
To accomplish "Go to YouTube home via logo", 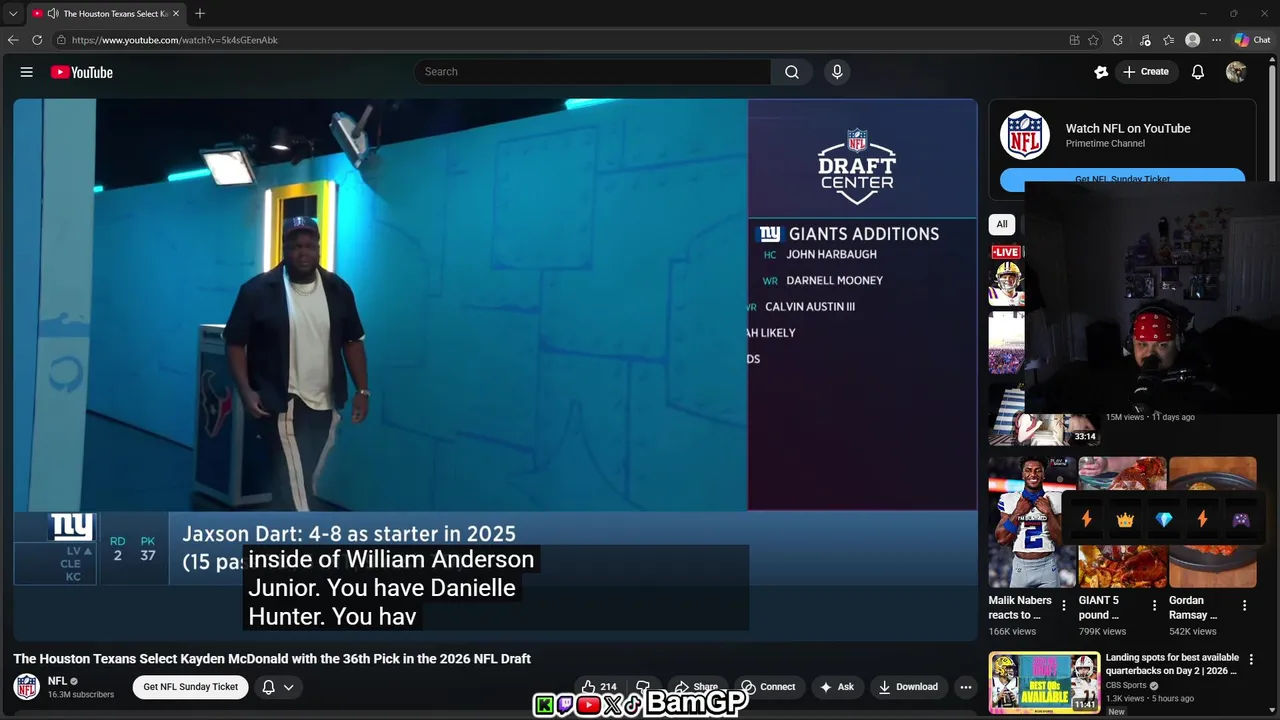I will pos(82,72).
